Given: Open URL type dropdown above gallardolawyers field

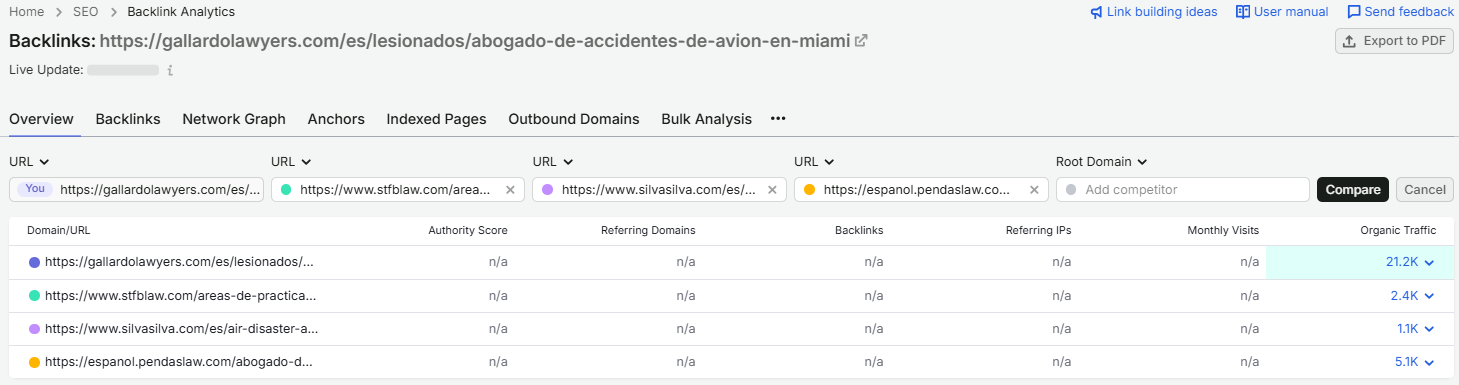Looking at the screenshot, I should (x=30, y=161).
